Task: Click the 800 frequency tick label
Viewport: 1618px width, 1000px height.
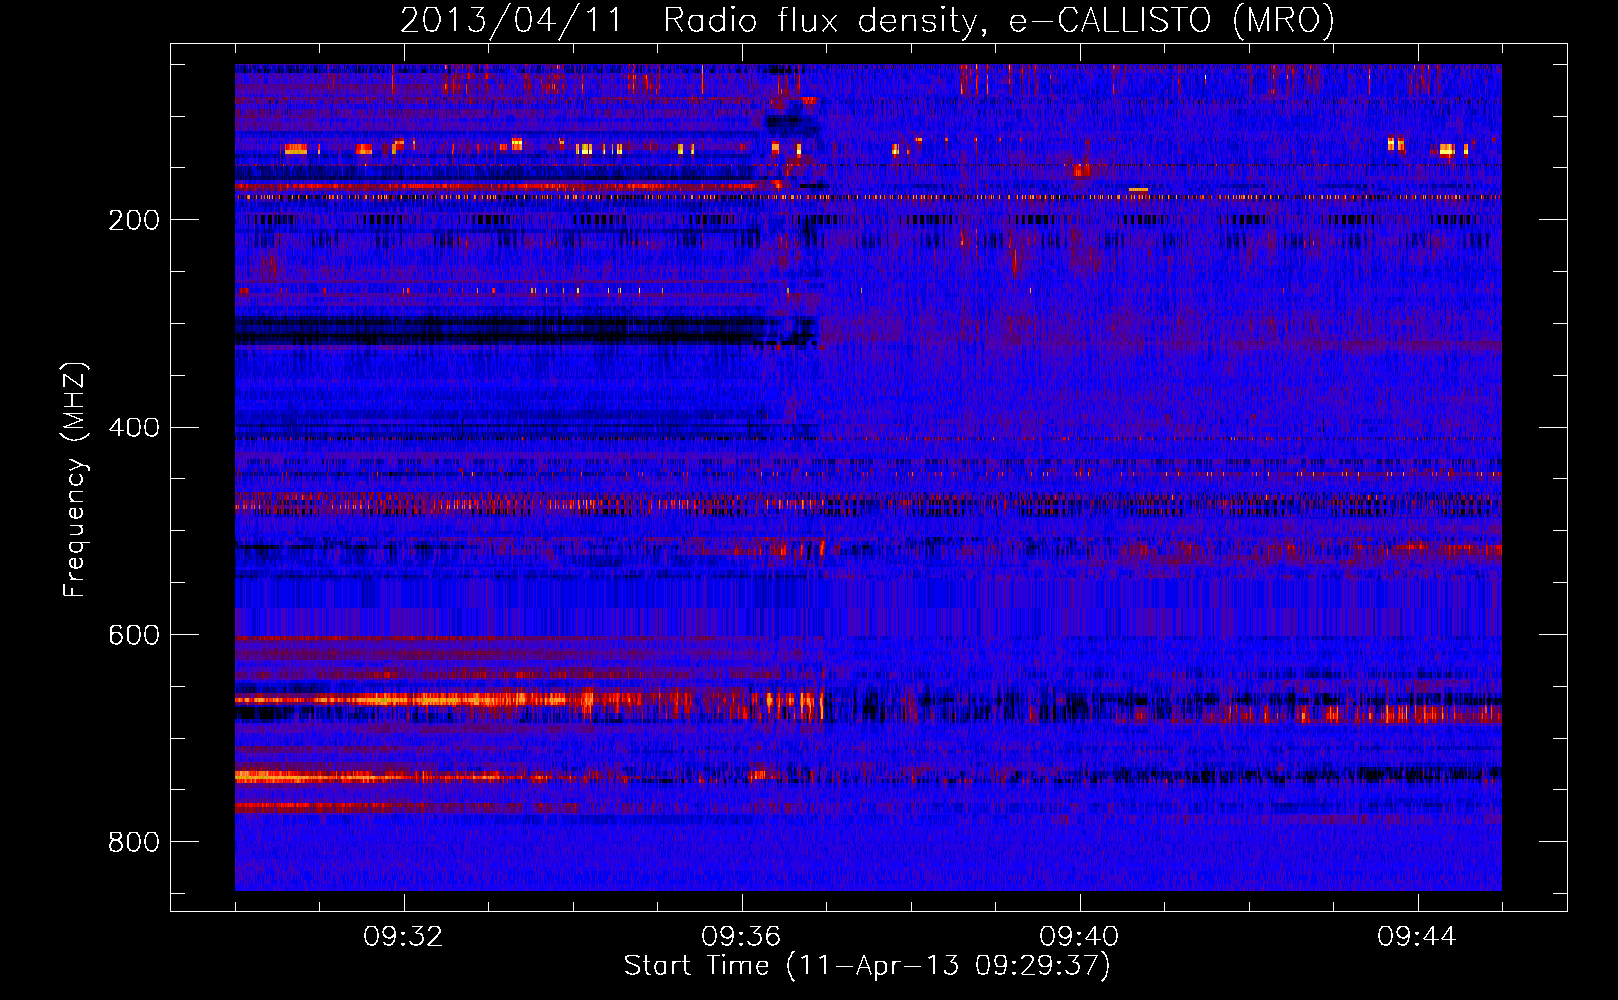Action: (134, 842)
